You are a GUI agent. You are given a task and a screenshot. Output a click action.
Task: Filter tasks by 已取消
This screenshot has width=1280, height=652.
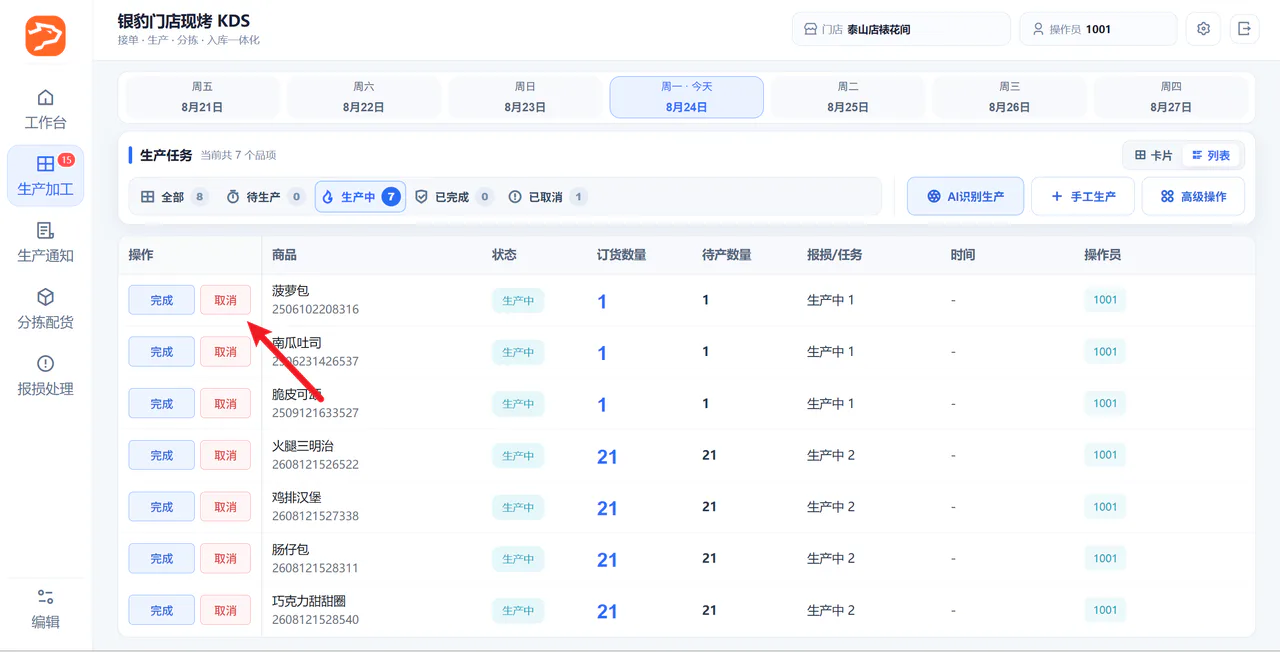click(x=547, y=197)
